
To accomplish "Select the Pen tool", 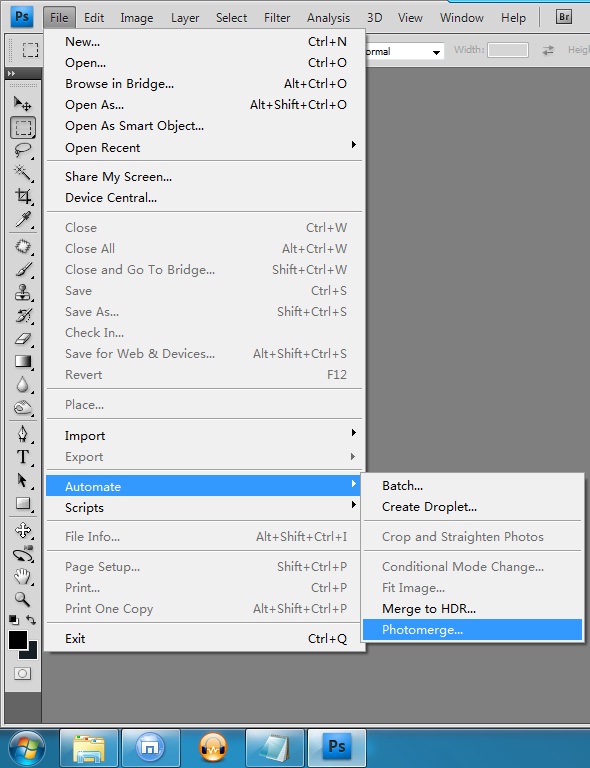I will coord(23,434).
